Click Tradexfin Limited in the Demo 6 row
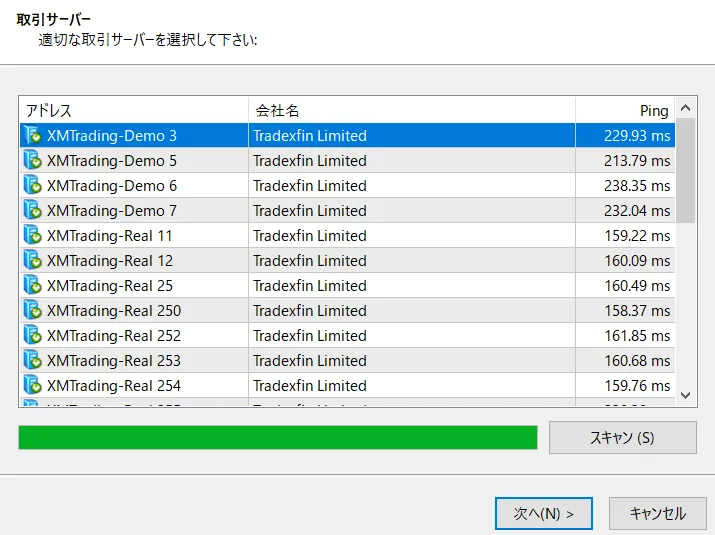The width and height of the screenshot is (715, 535). tap(310, 186)
